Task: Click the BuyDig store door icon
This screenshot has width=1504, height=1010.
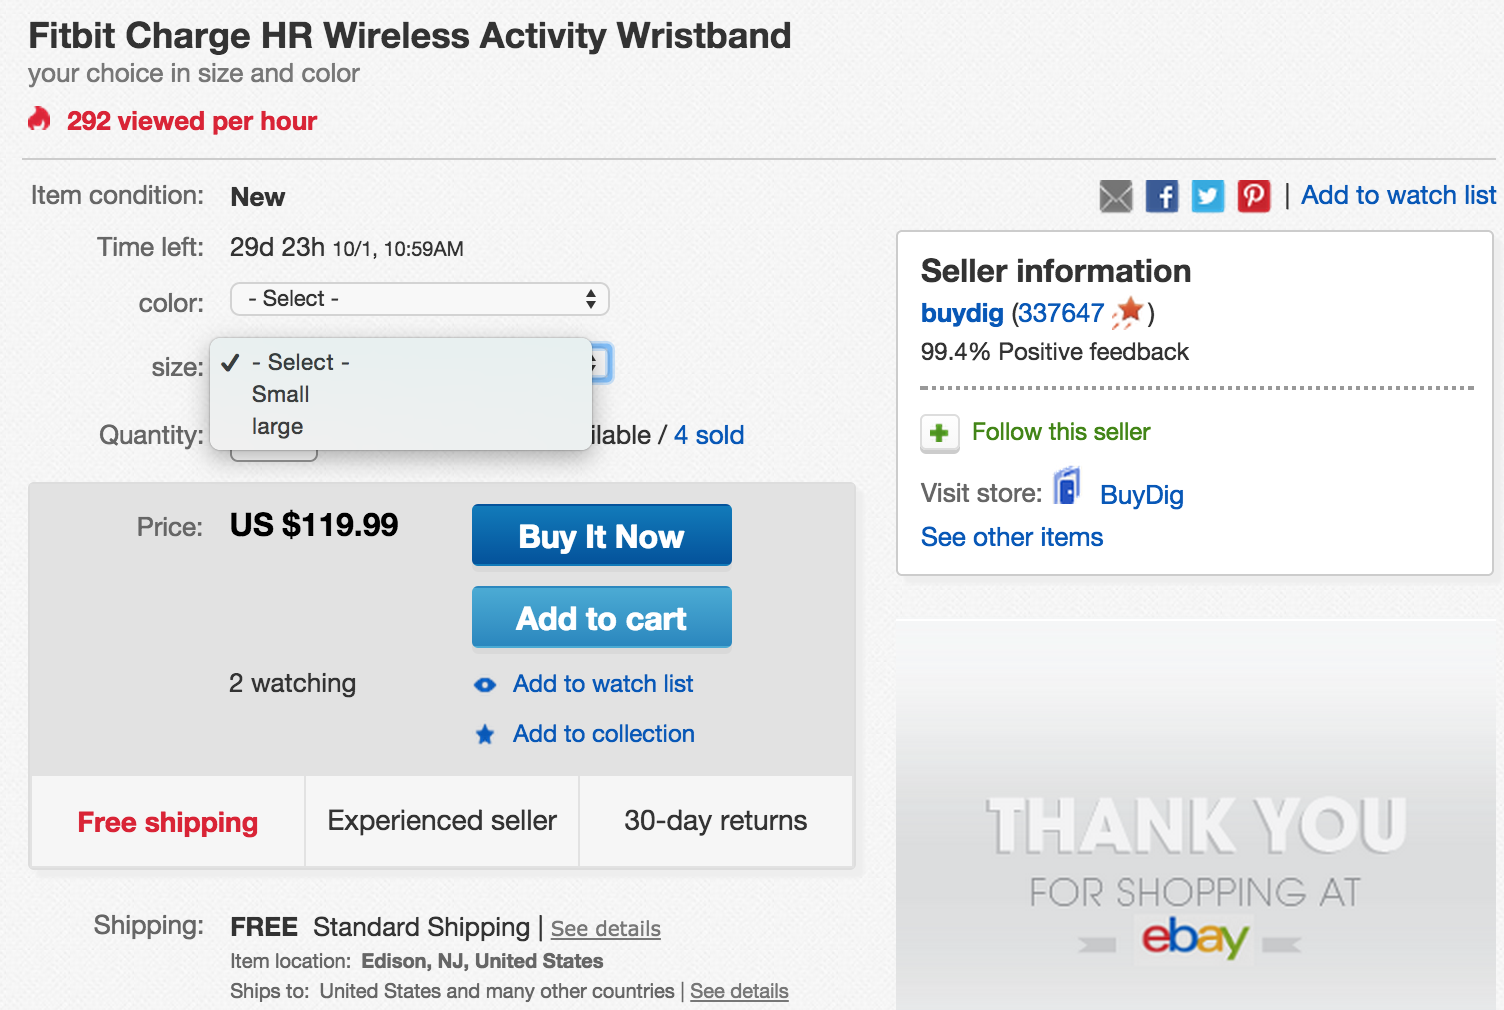Action: tap(1068, 486)
